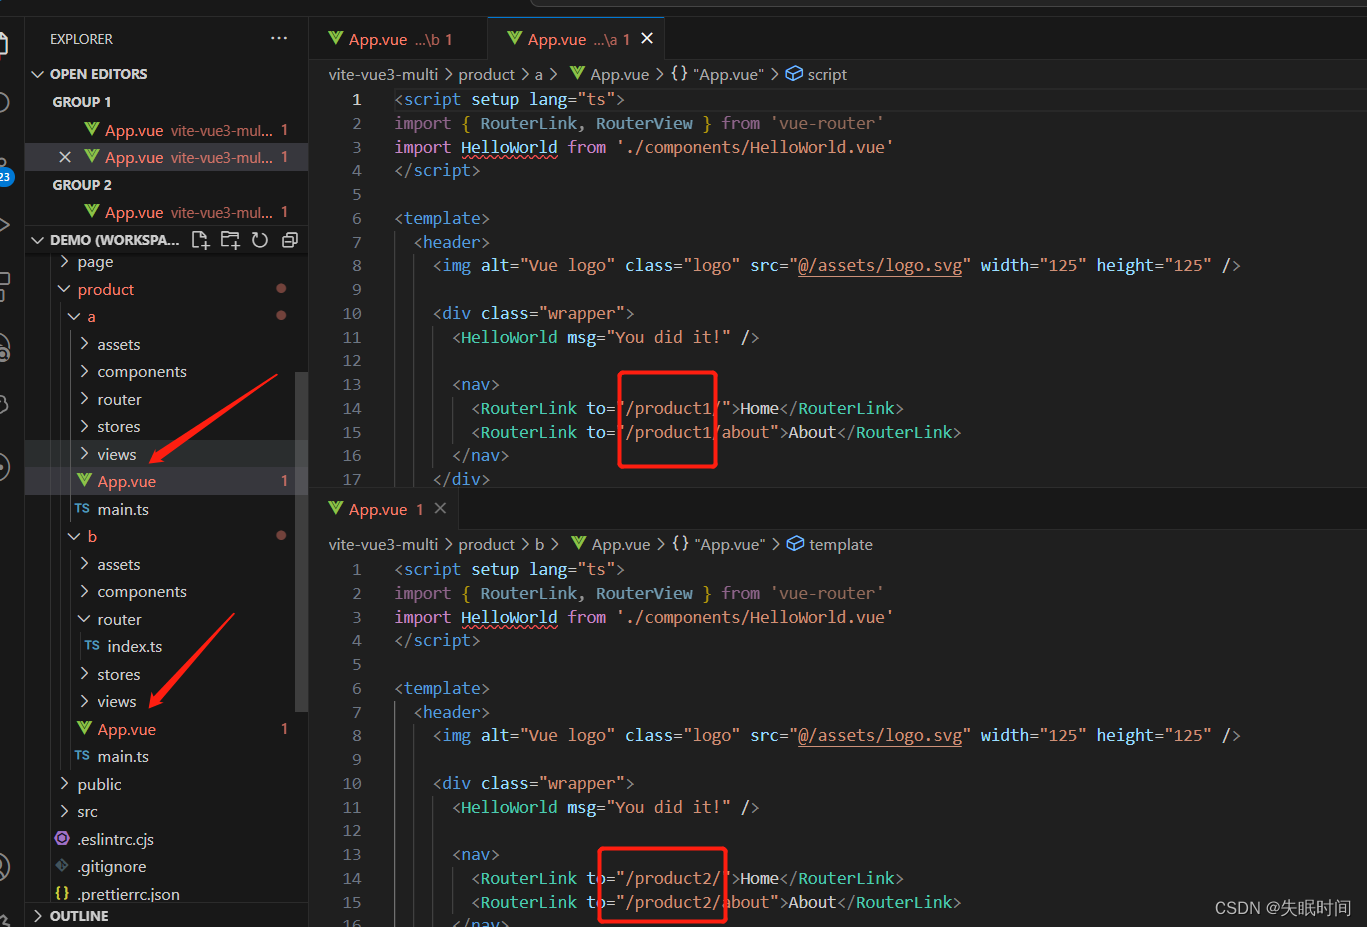Close the App.vue ...\a editor tab
The image size is (1367, 927).
point(647,39)
